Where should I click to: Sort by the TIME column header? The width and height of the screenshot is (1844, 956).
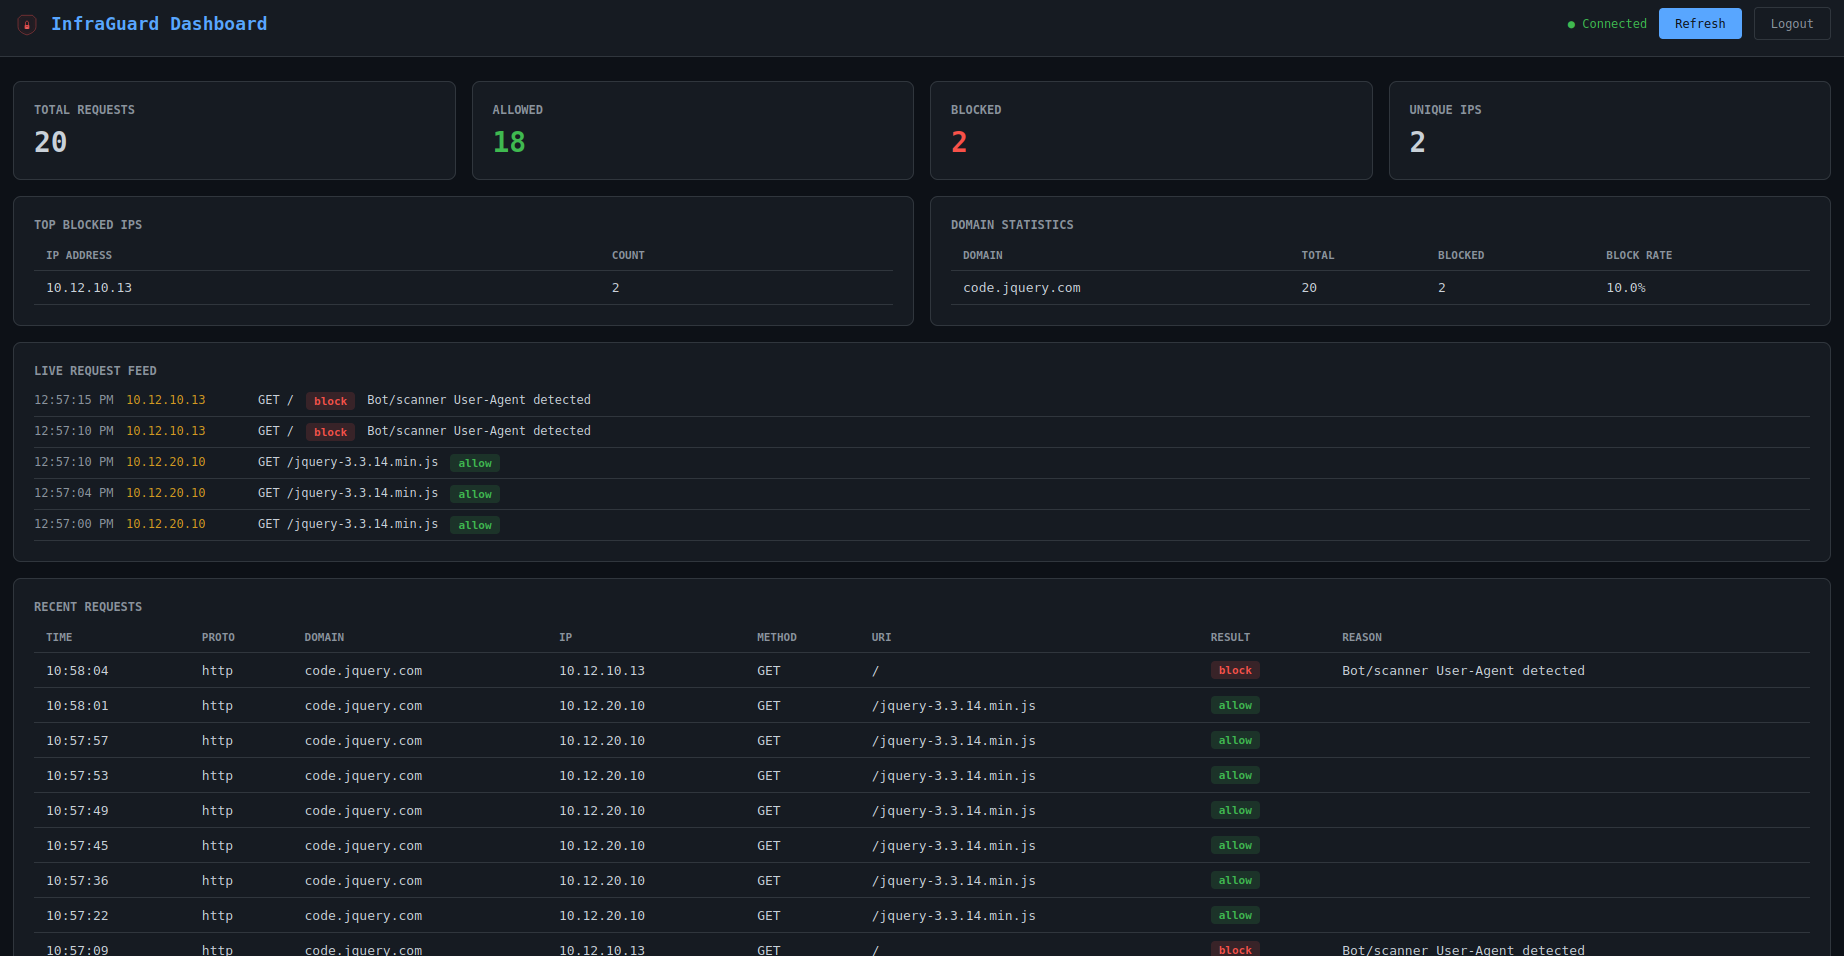coord(59,637)
